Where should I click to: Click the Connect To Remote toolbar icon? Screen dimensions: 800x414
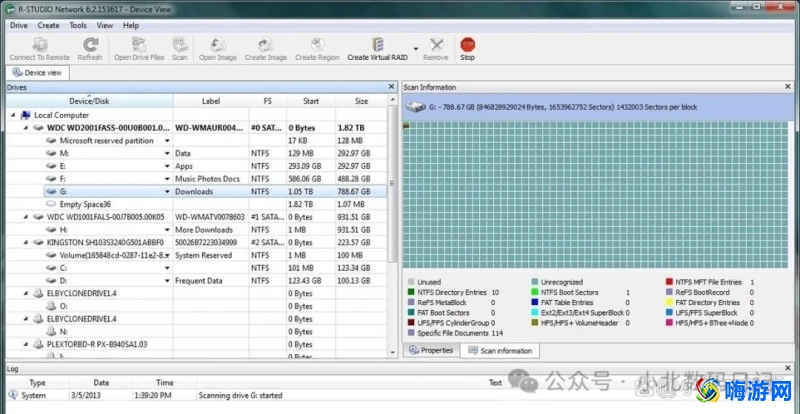40,44
